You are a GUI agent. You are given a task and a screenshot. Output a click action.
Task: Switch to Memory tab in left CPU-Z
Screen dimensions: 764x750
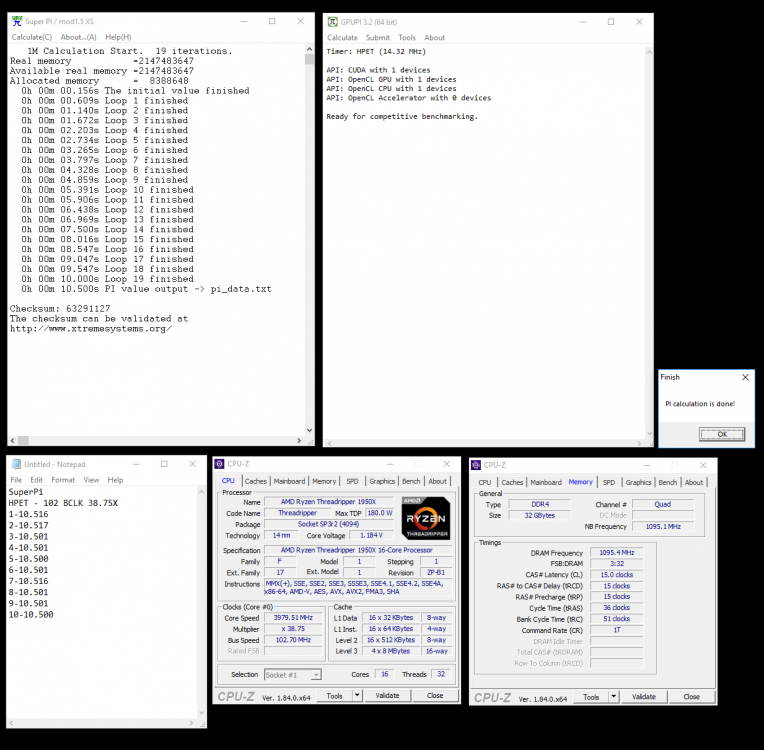click(x=324, y=481)
